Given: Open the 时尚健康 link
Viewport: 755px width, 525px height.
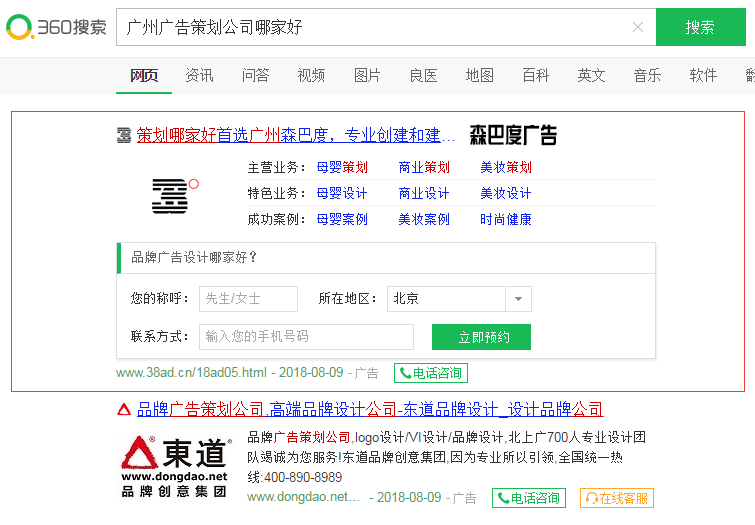Looking at the screenshot, I should coord(506,219).
